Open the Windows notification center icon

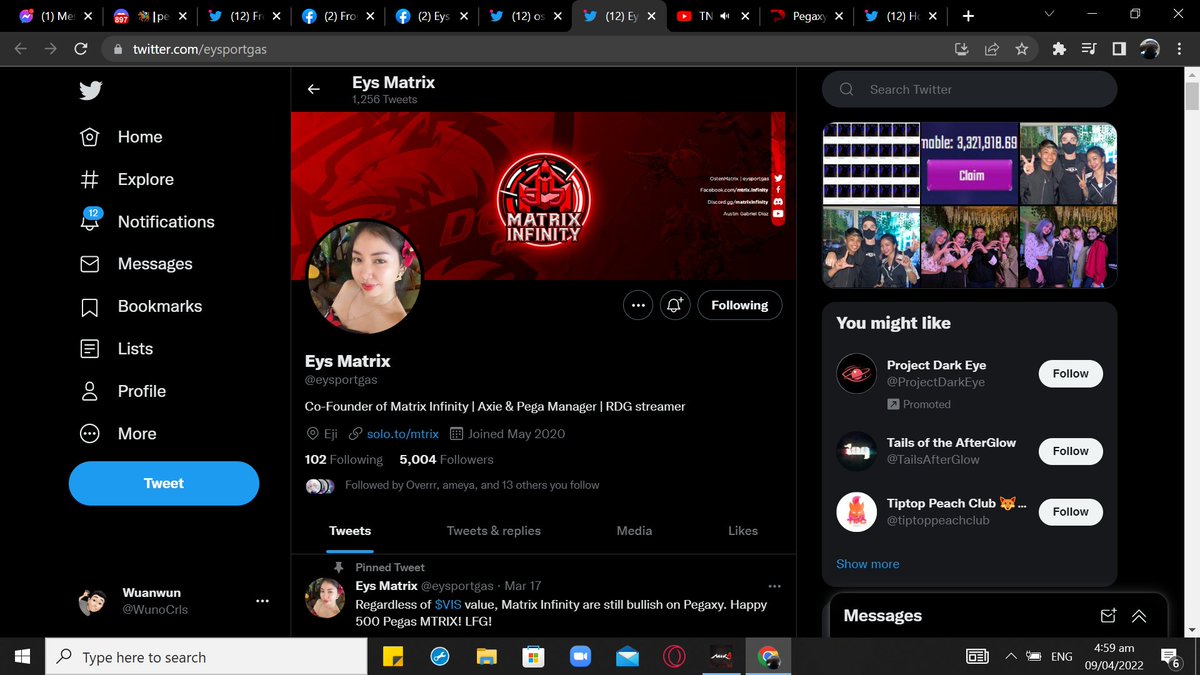click(x=1169, y=657)
